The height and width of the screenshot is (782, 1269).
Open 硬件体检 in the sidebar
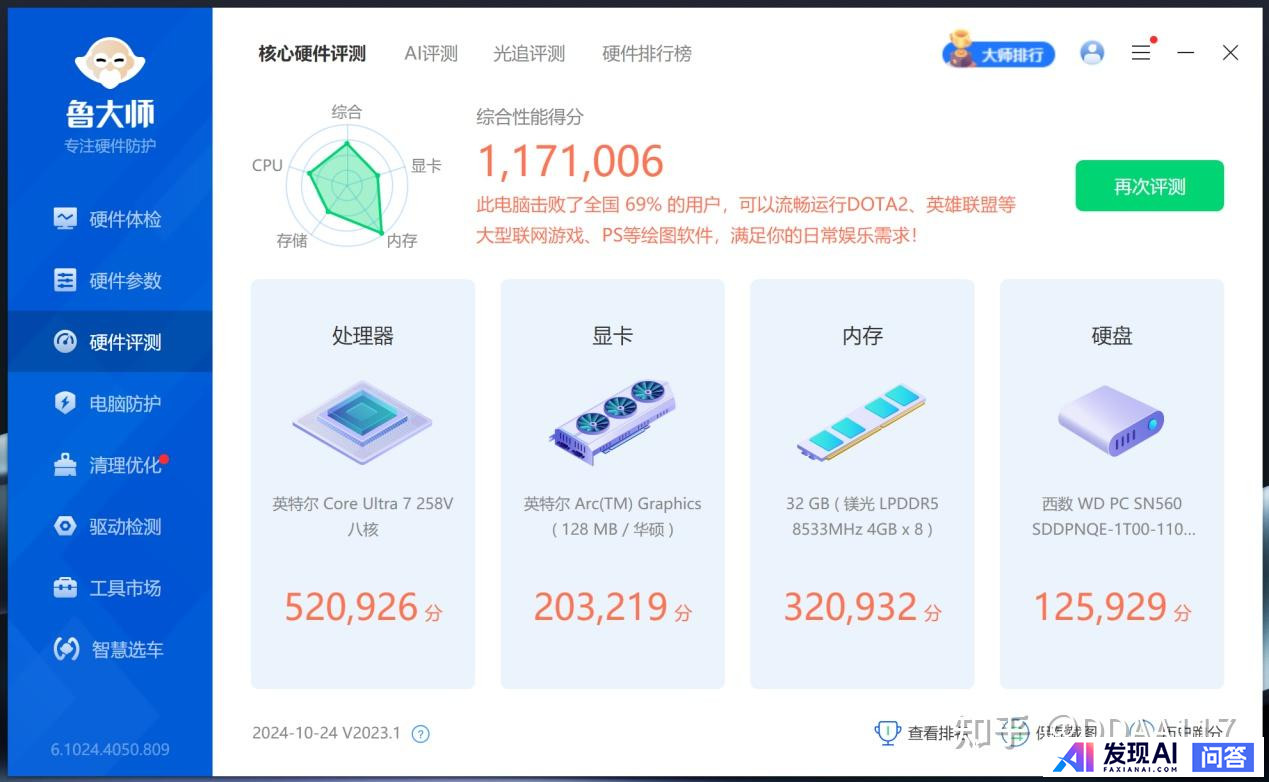click(110, 219)
